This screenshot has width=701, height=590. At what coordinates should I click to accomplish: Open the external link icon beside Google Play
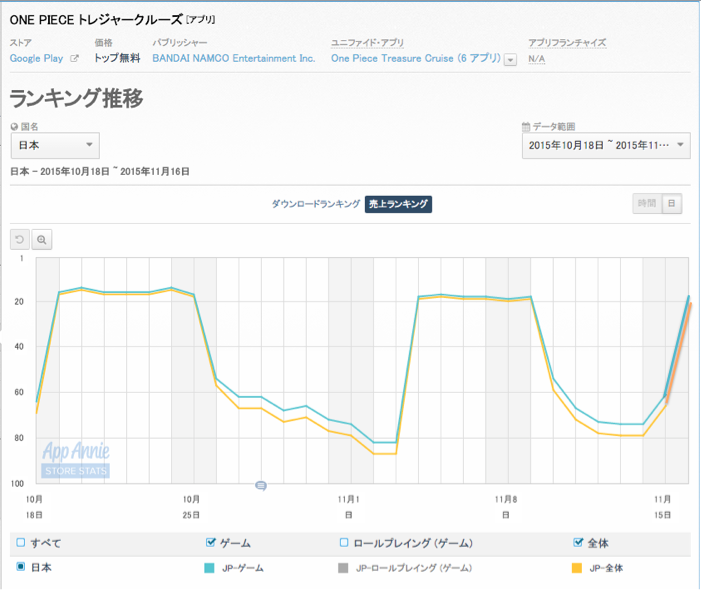pyautogui.click(x=75, y=58)
